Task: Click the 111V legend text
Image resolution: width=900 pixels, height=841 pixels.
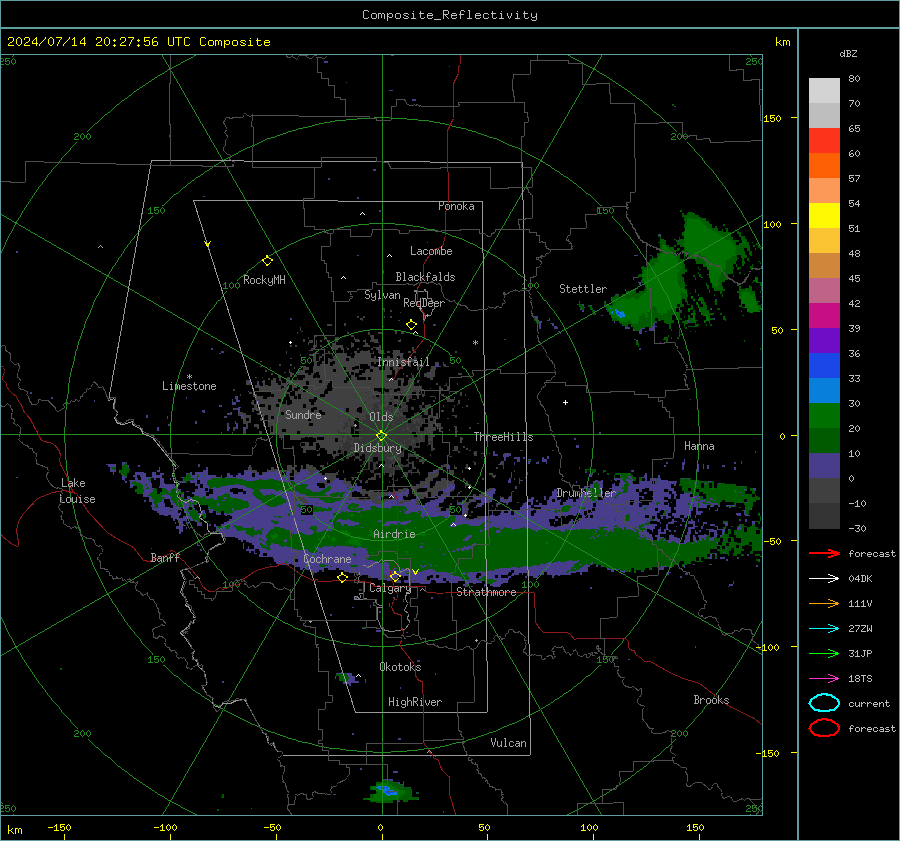Action: tap(860, 603)
